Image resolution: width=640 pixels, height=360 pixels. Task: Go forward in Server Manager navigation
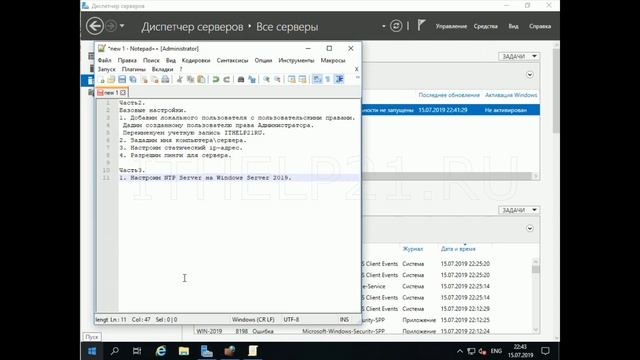[111, 26]
